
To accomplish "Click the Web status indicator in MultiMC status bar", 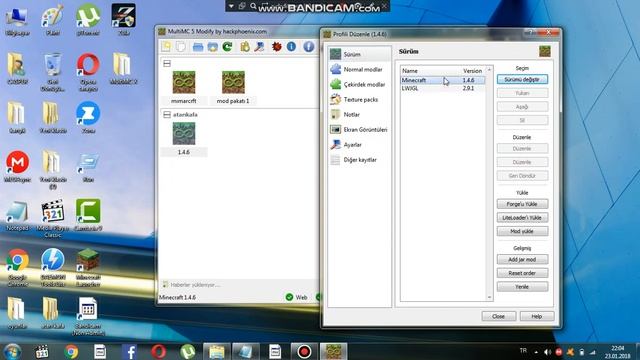I will tap(297, 297).
